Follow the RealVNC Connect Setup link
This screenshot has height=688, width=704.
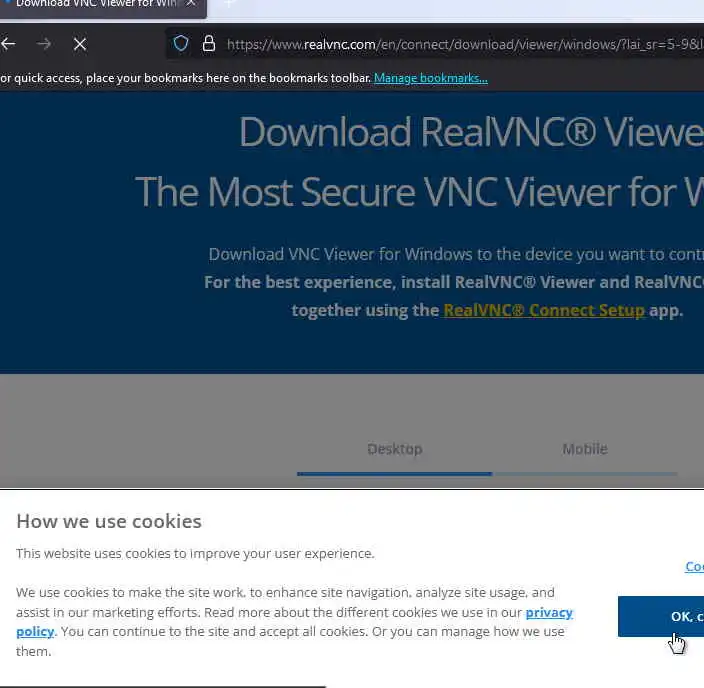[544, 310]
